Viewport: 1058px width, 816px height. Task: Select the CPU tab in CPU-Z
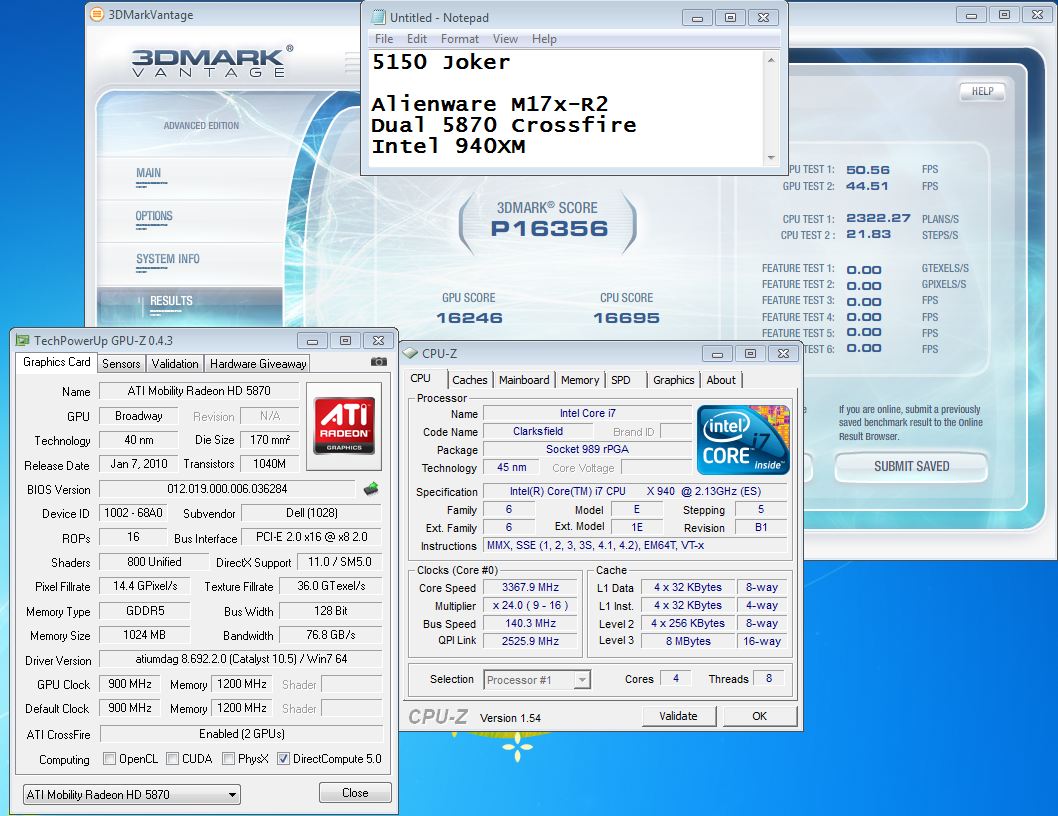click(420, 378)
